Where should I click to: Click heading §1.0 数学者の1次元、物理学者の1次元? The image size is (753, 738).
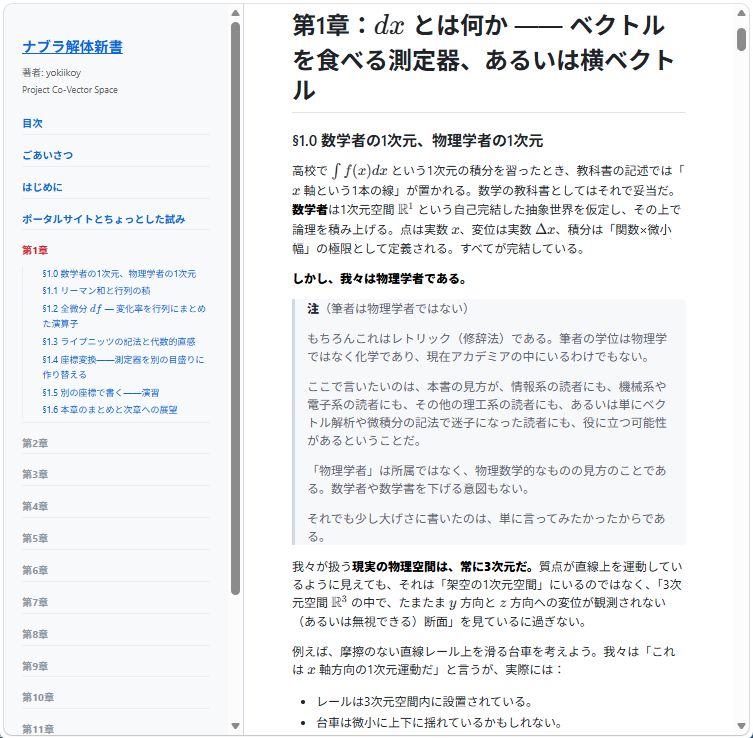[x=418, y=141]
